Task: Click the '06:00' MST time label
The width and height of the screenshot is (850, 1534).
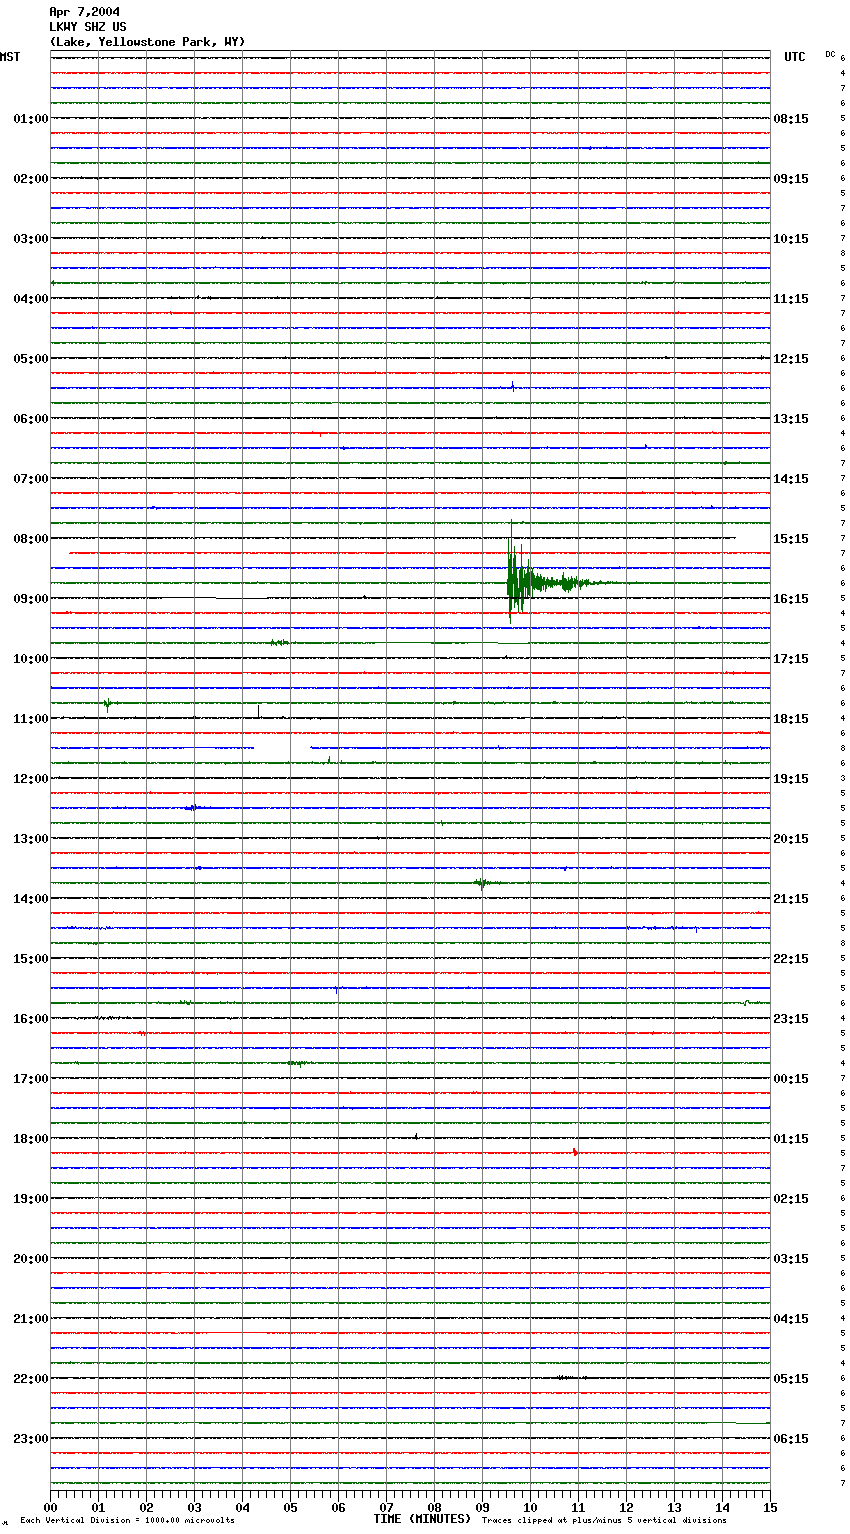Action: click(x=31, y=419)
